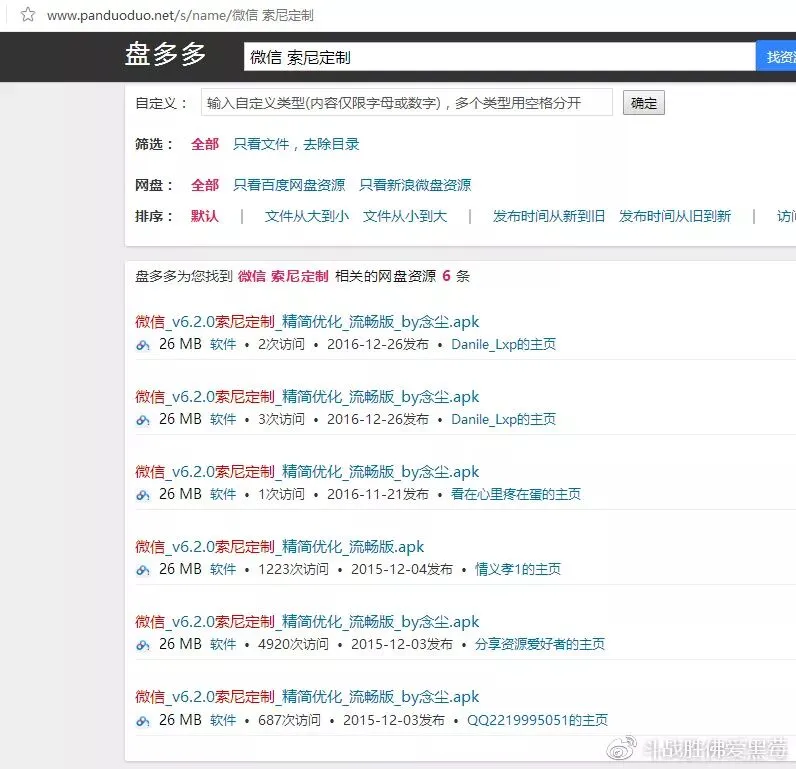
Task: Click cloud disk icon of 687次访问 result
Action: pos(143,721)
